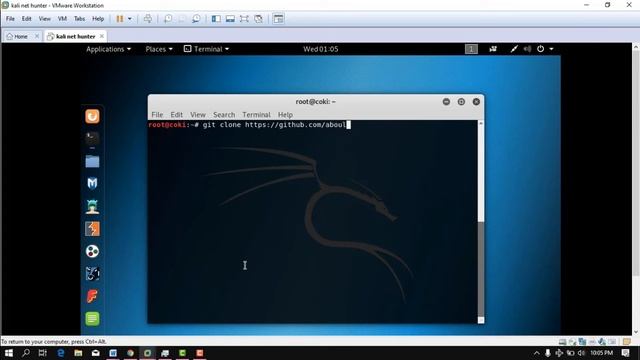Click Windows search icon on taskbar

click(x=26, y=353)
